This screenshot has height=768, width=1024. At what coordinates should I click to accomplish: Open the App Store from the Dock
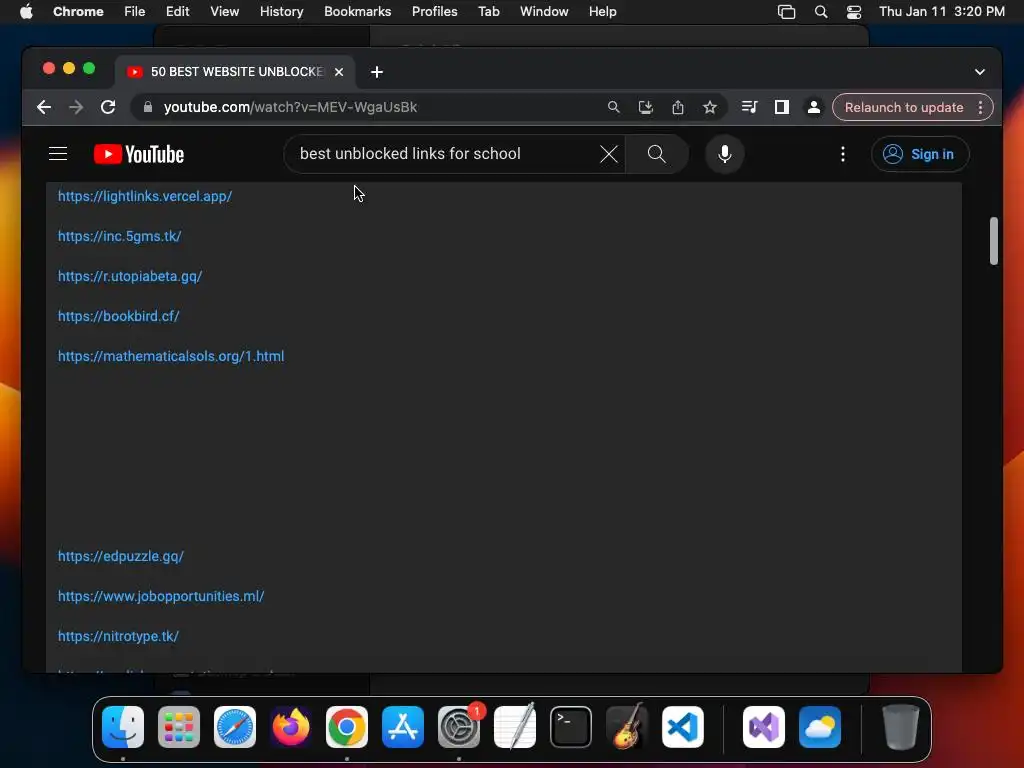403,726
